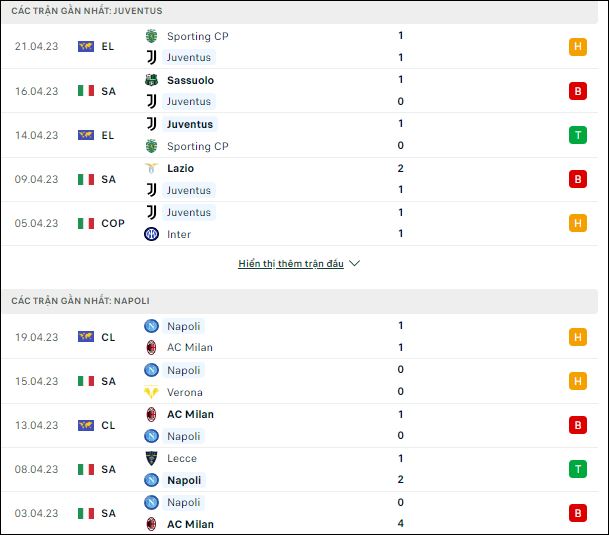Click the green T result badge for Lecce match
Viewport: 609px width, 535px height.
tap(578, 469)
